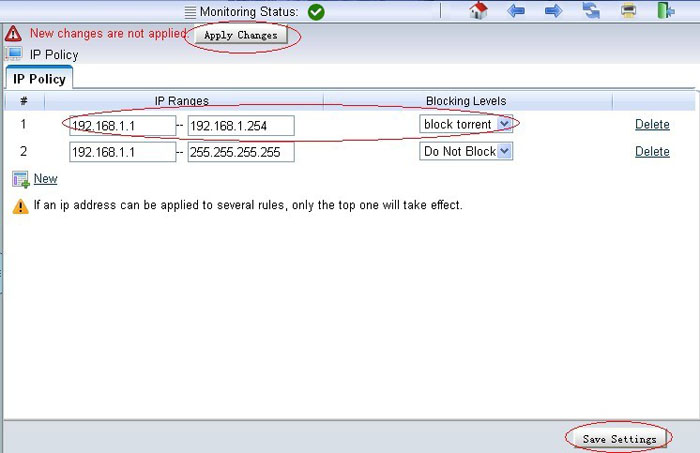Click the only-the-top-rule-takes-effect note text
Image resolution: width=700 pixels, height=453 pixels.
point(248,205)
